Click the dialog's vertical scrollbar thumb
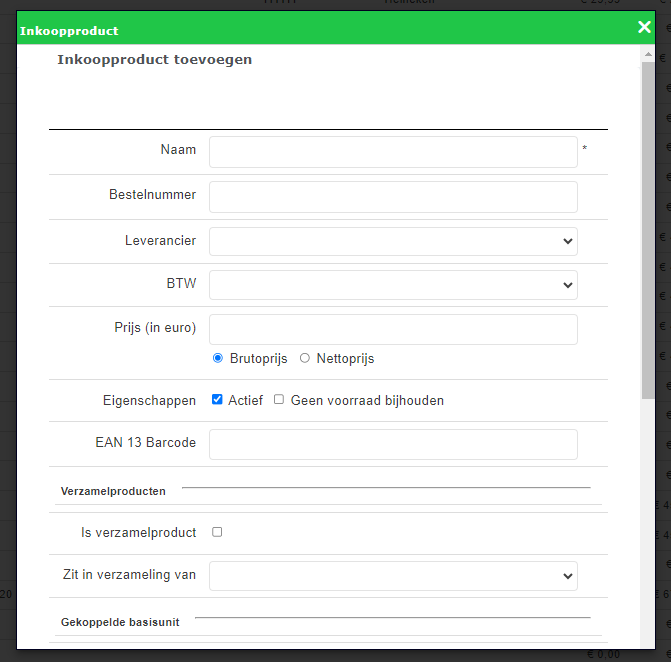 point(648,230)
